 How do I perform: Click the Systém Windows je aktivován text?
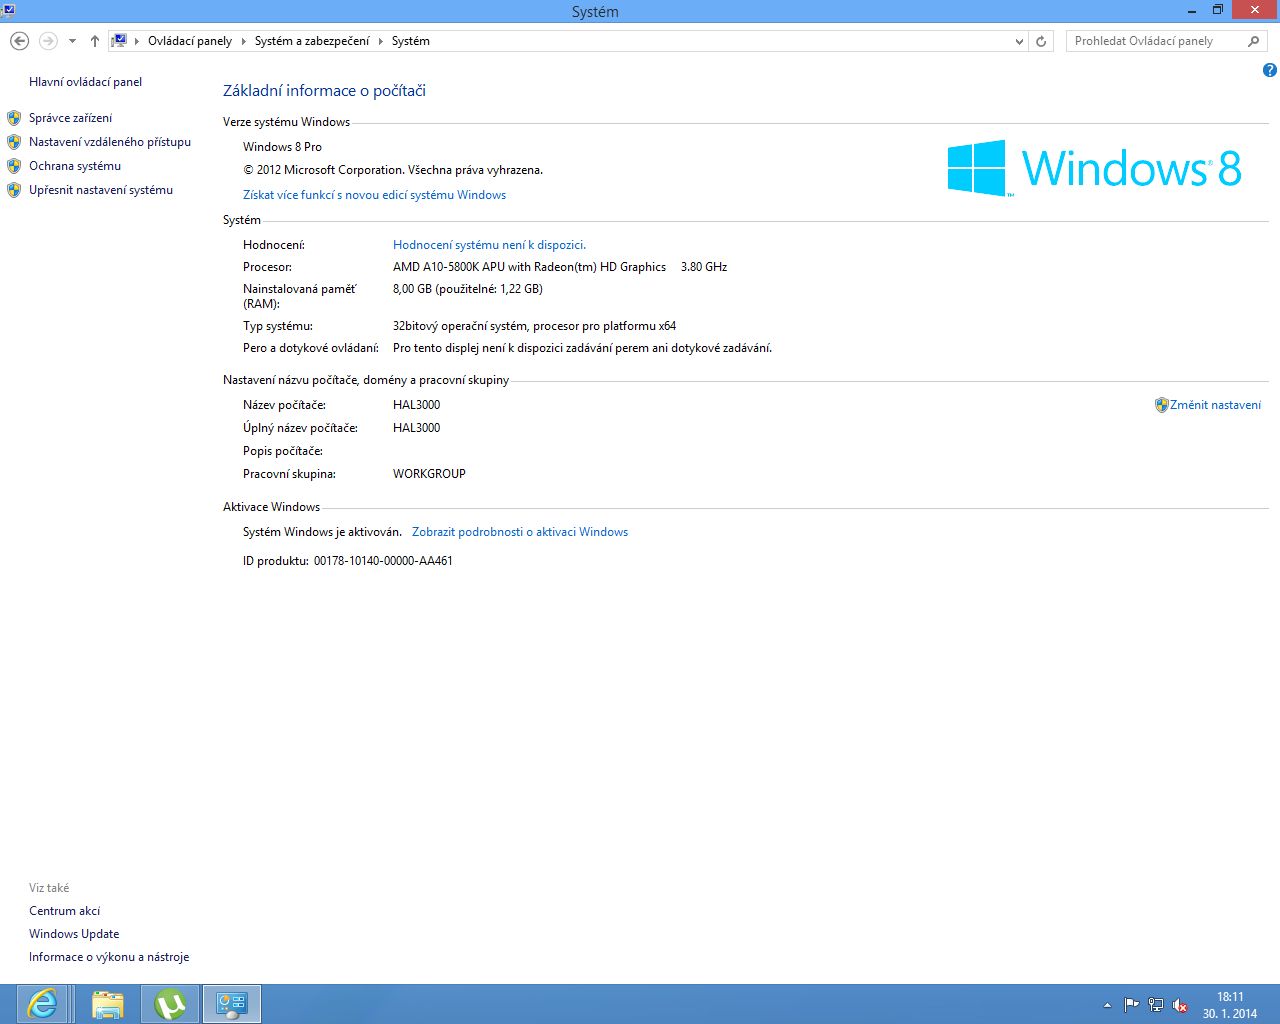(x=322, y=532)
